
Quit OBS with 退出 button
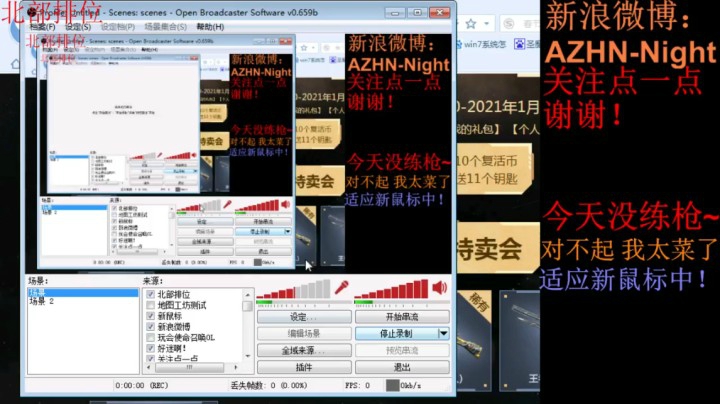(x=402, y=367)
